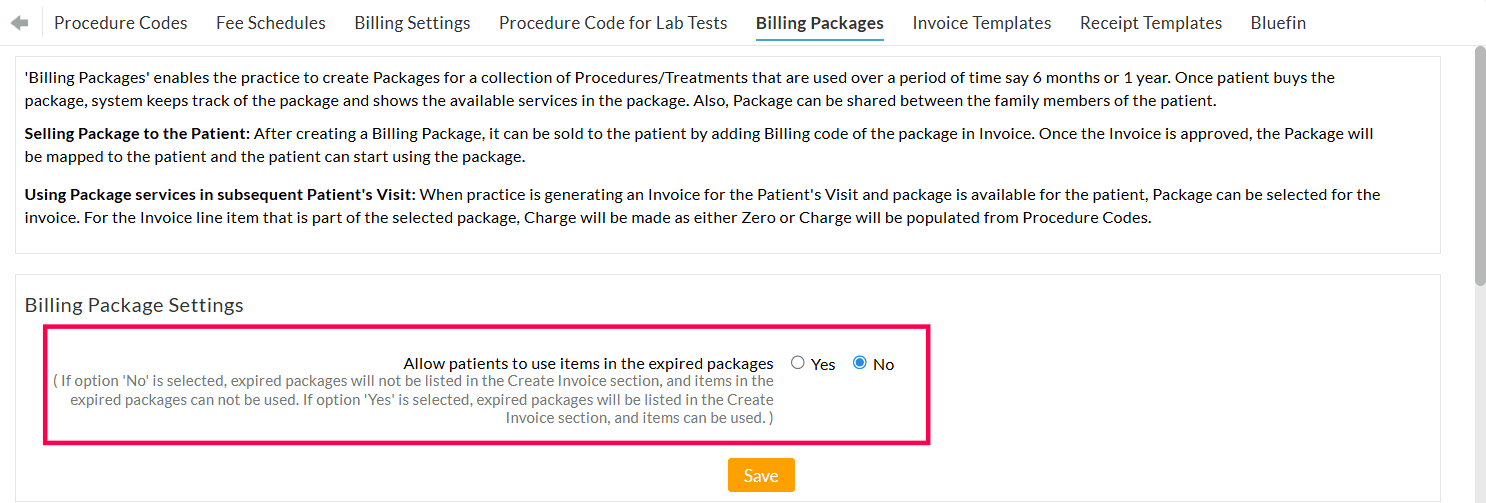
Task: Click the gray help note about option 'No'
Action: [420, 399]
